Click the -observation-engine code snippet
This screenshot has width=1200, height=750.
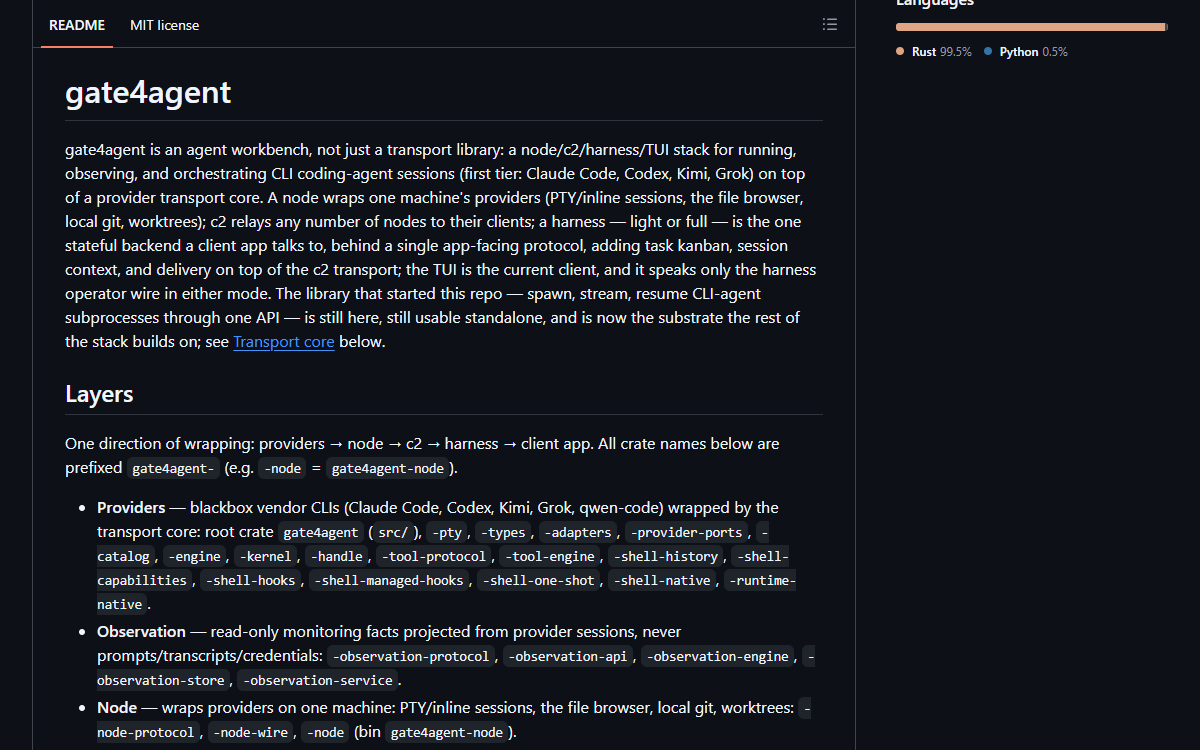click(719, 656)
